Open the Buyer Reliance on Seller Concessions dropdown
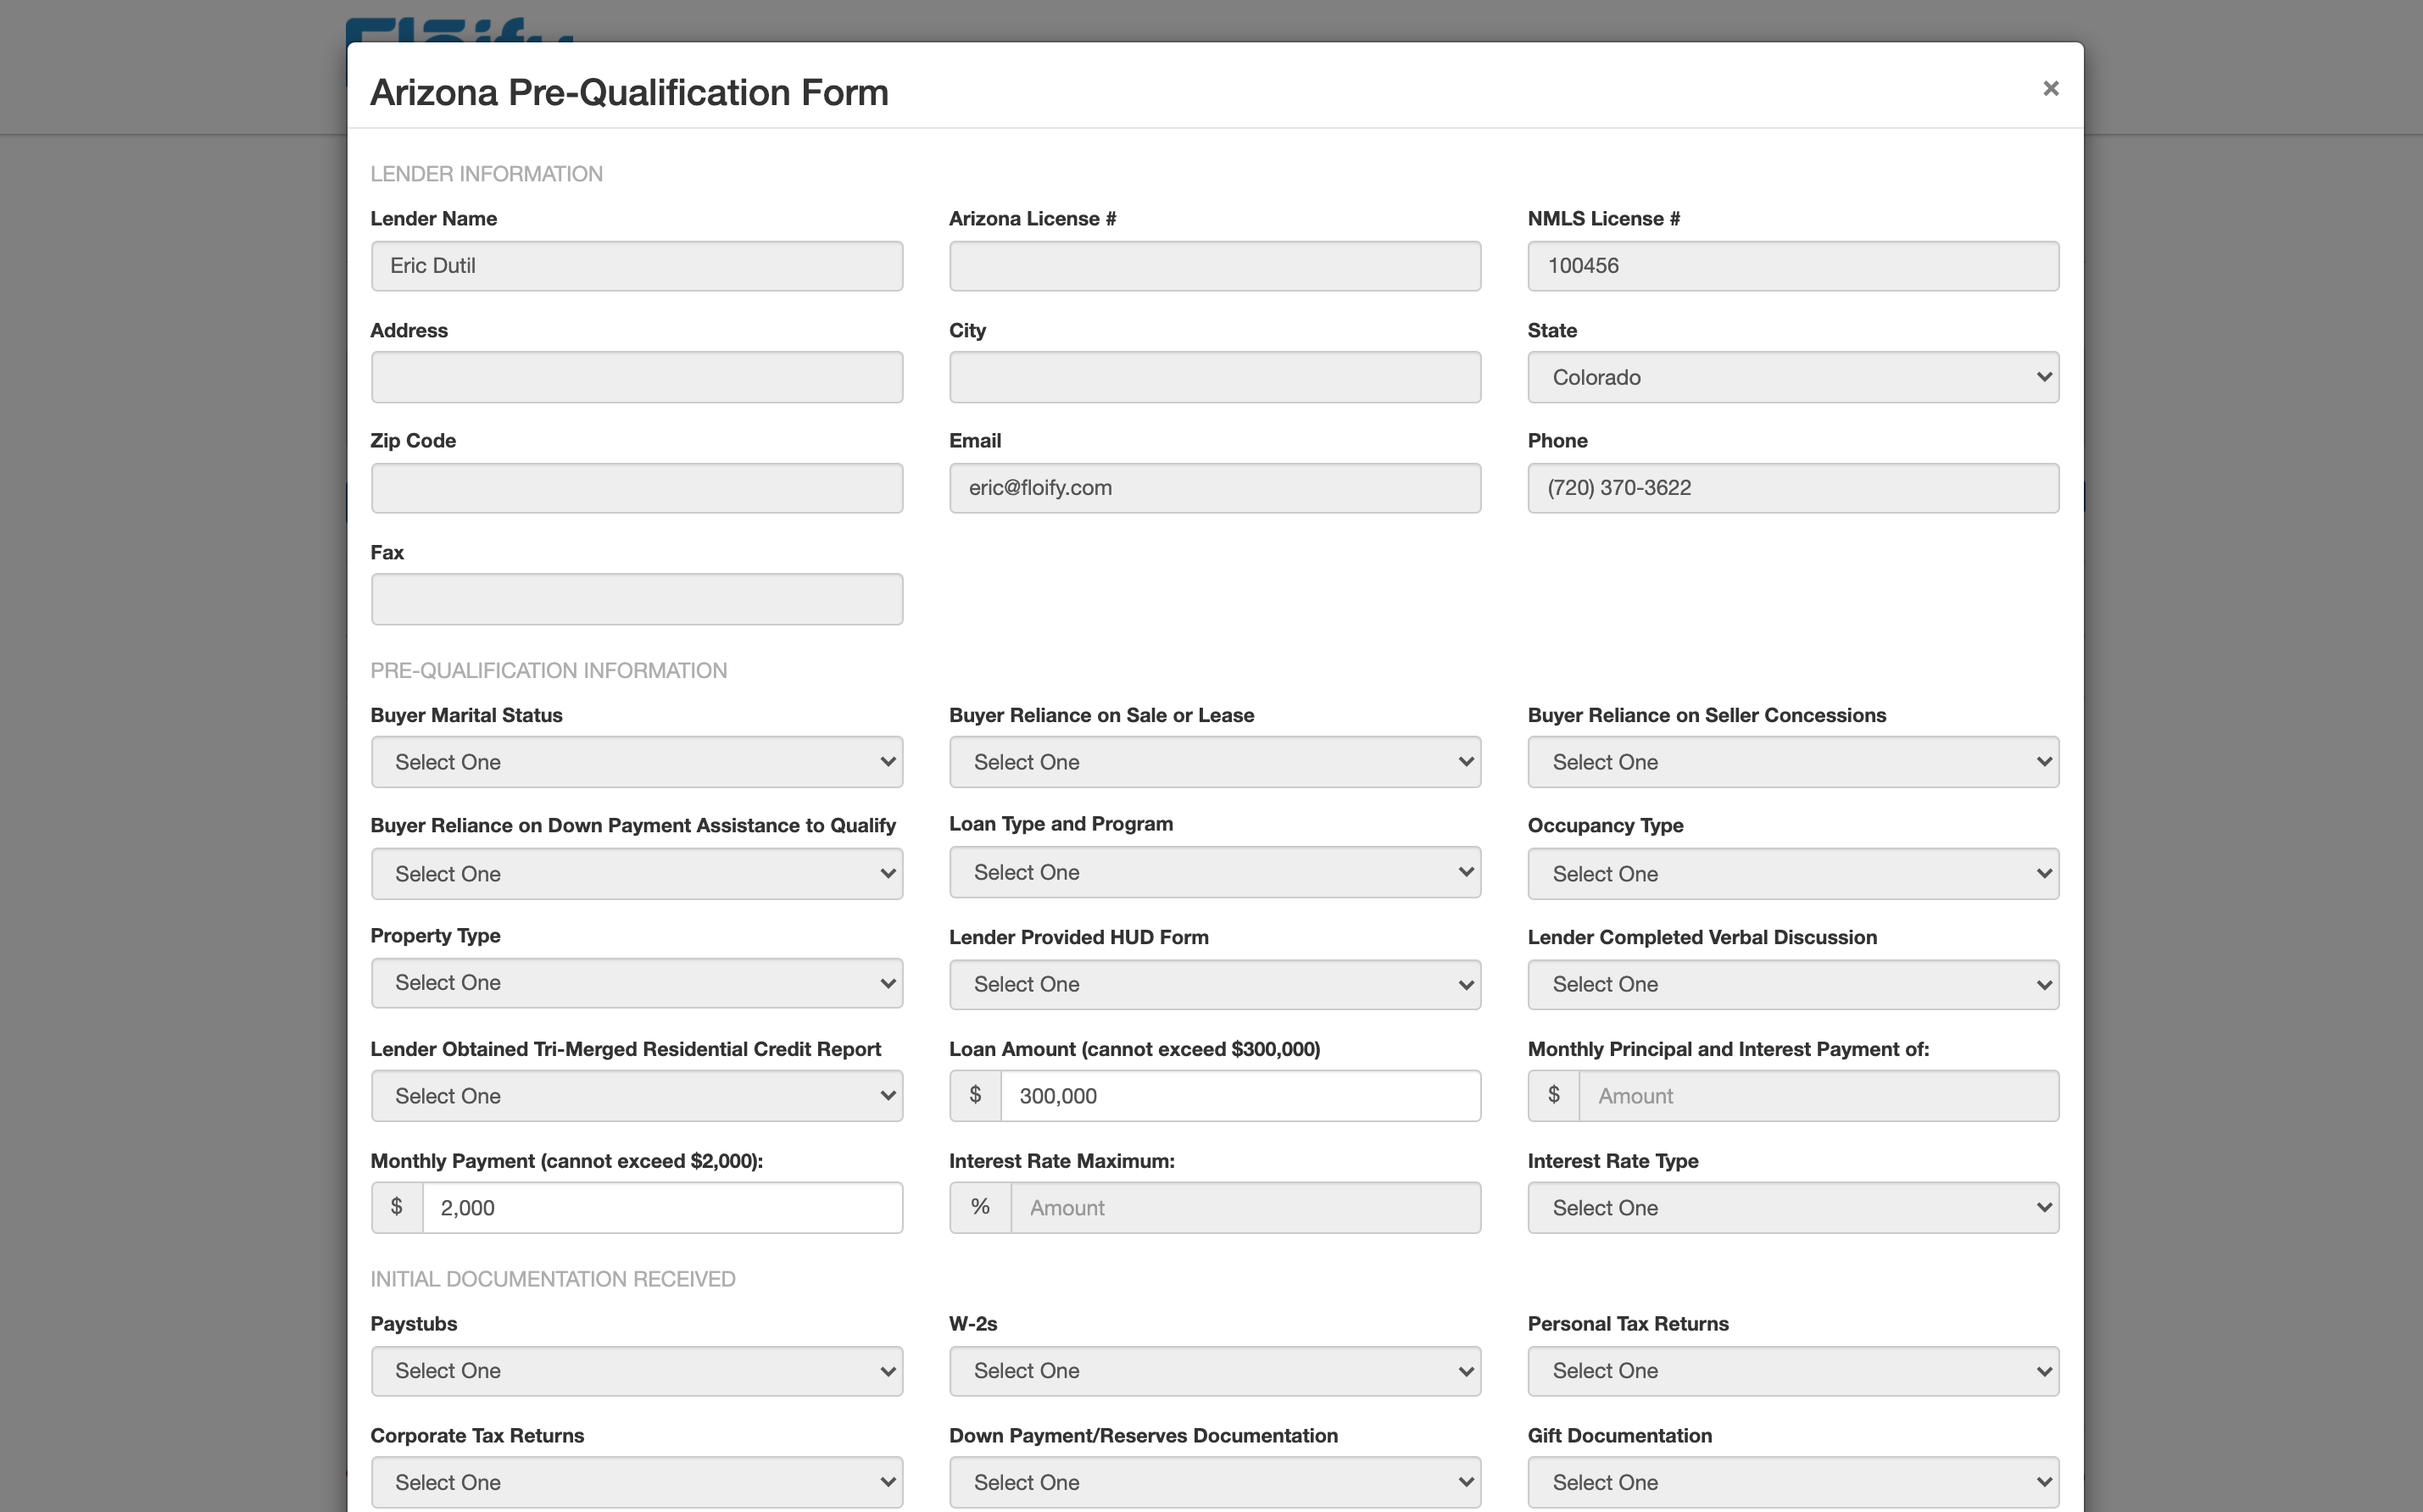This screenshot has height=1512, width=2423. tap(1792, 761)
